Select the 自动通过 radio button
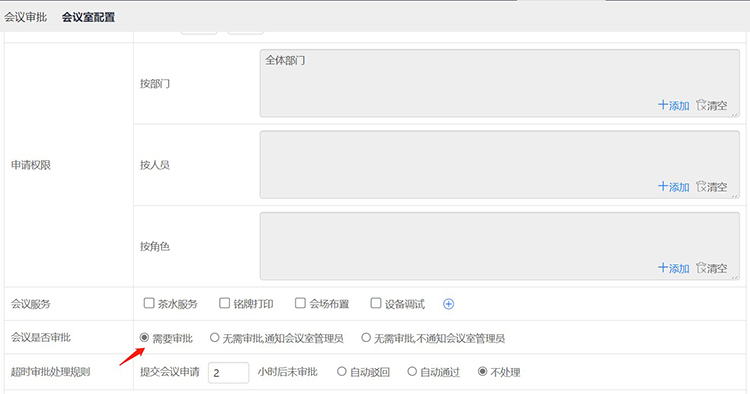The width and height of the screenshot is (750, 394). (x=412, y=372)
